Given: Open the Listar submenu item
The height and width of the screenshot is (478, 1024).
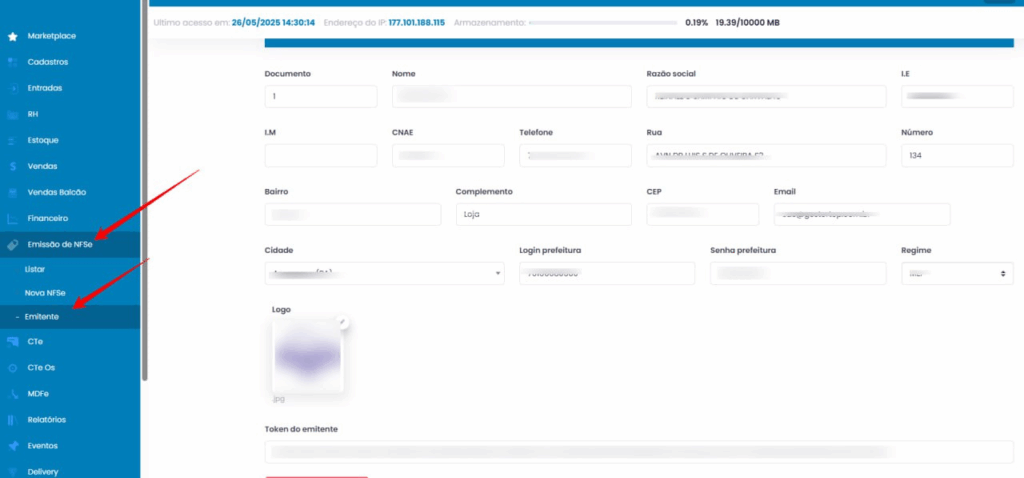Looking at the screenshot, I should 35,269.
